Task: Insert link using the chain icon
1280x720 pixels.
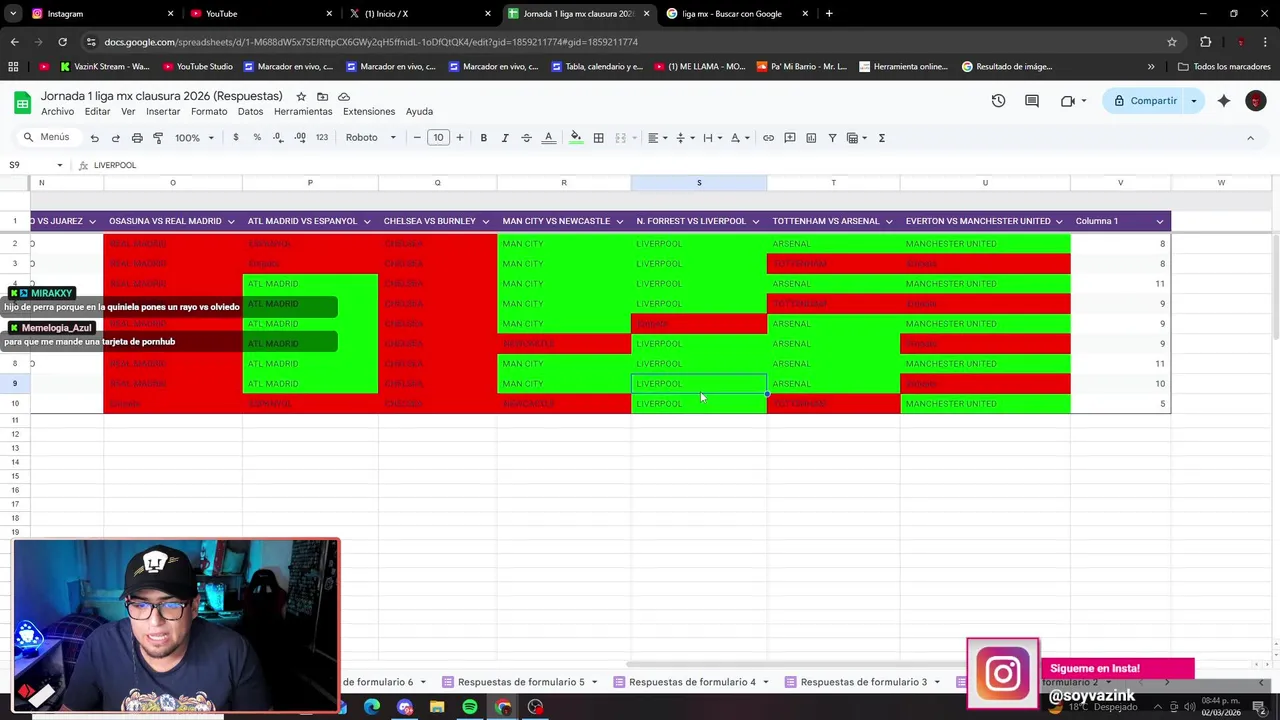Action: point(768,138)
